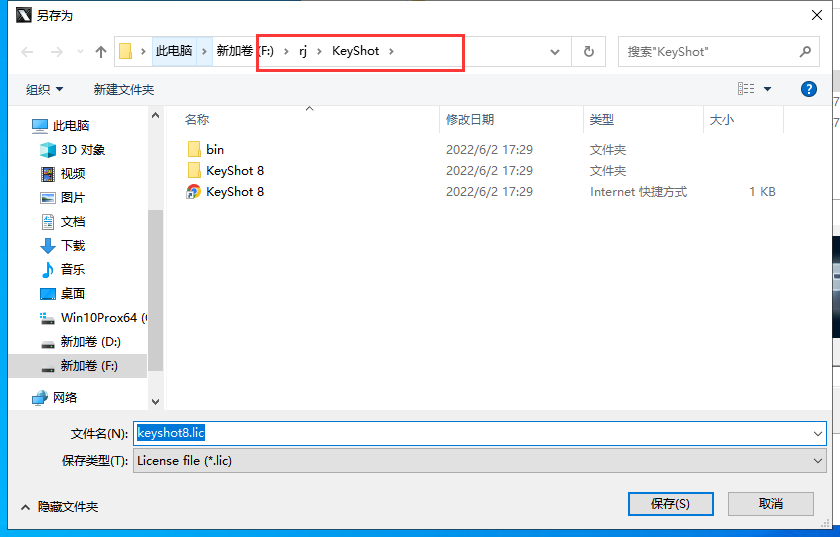Sort by the 修改日期 column header
The image size is (840, 537).
[x=470, y=120]
